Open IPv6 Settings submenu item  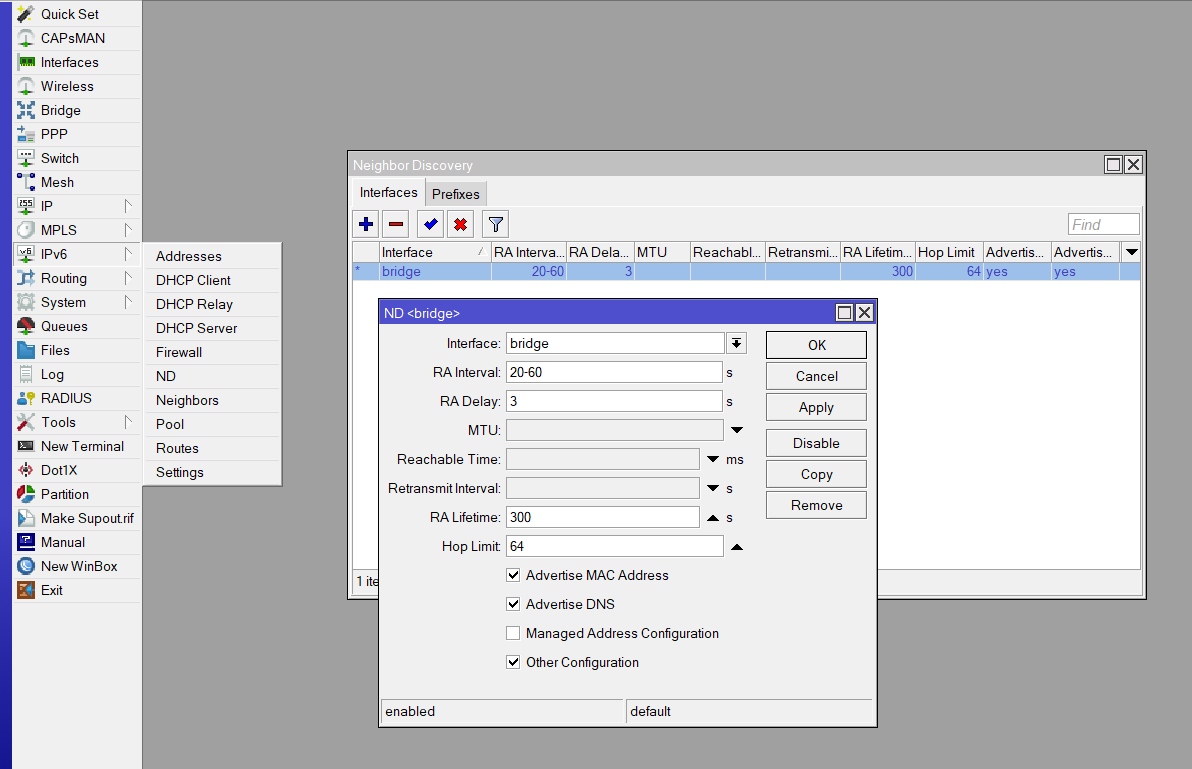[213, 473]
